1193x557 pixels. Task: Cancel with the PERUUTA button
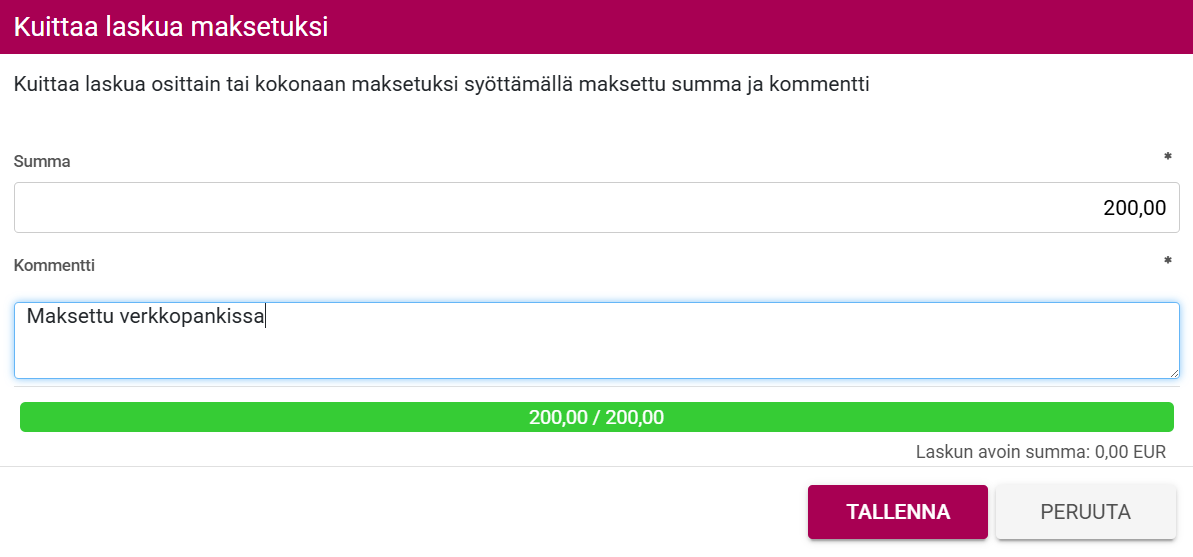(1085, 512)
